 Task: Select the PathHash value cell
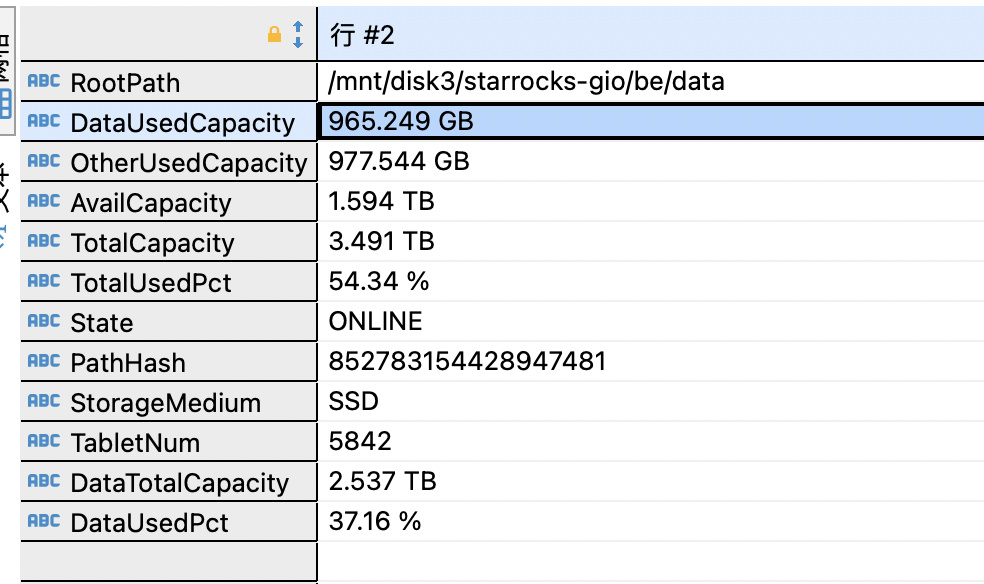[651, 361]
